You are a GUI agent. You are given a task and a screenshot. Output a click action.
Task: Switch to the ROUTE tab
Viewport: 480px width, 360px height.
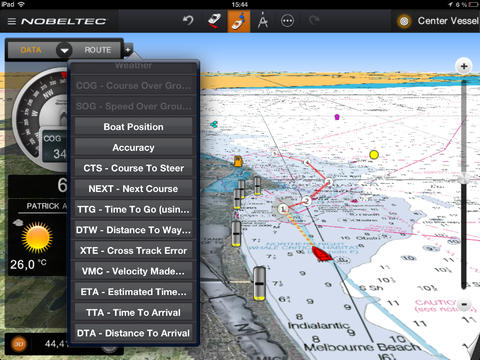pos(98,50)
